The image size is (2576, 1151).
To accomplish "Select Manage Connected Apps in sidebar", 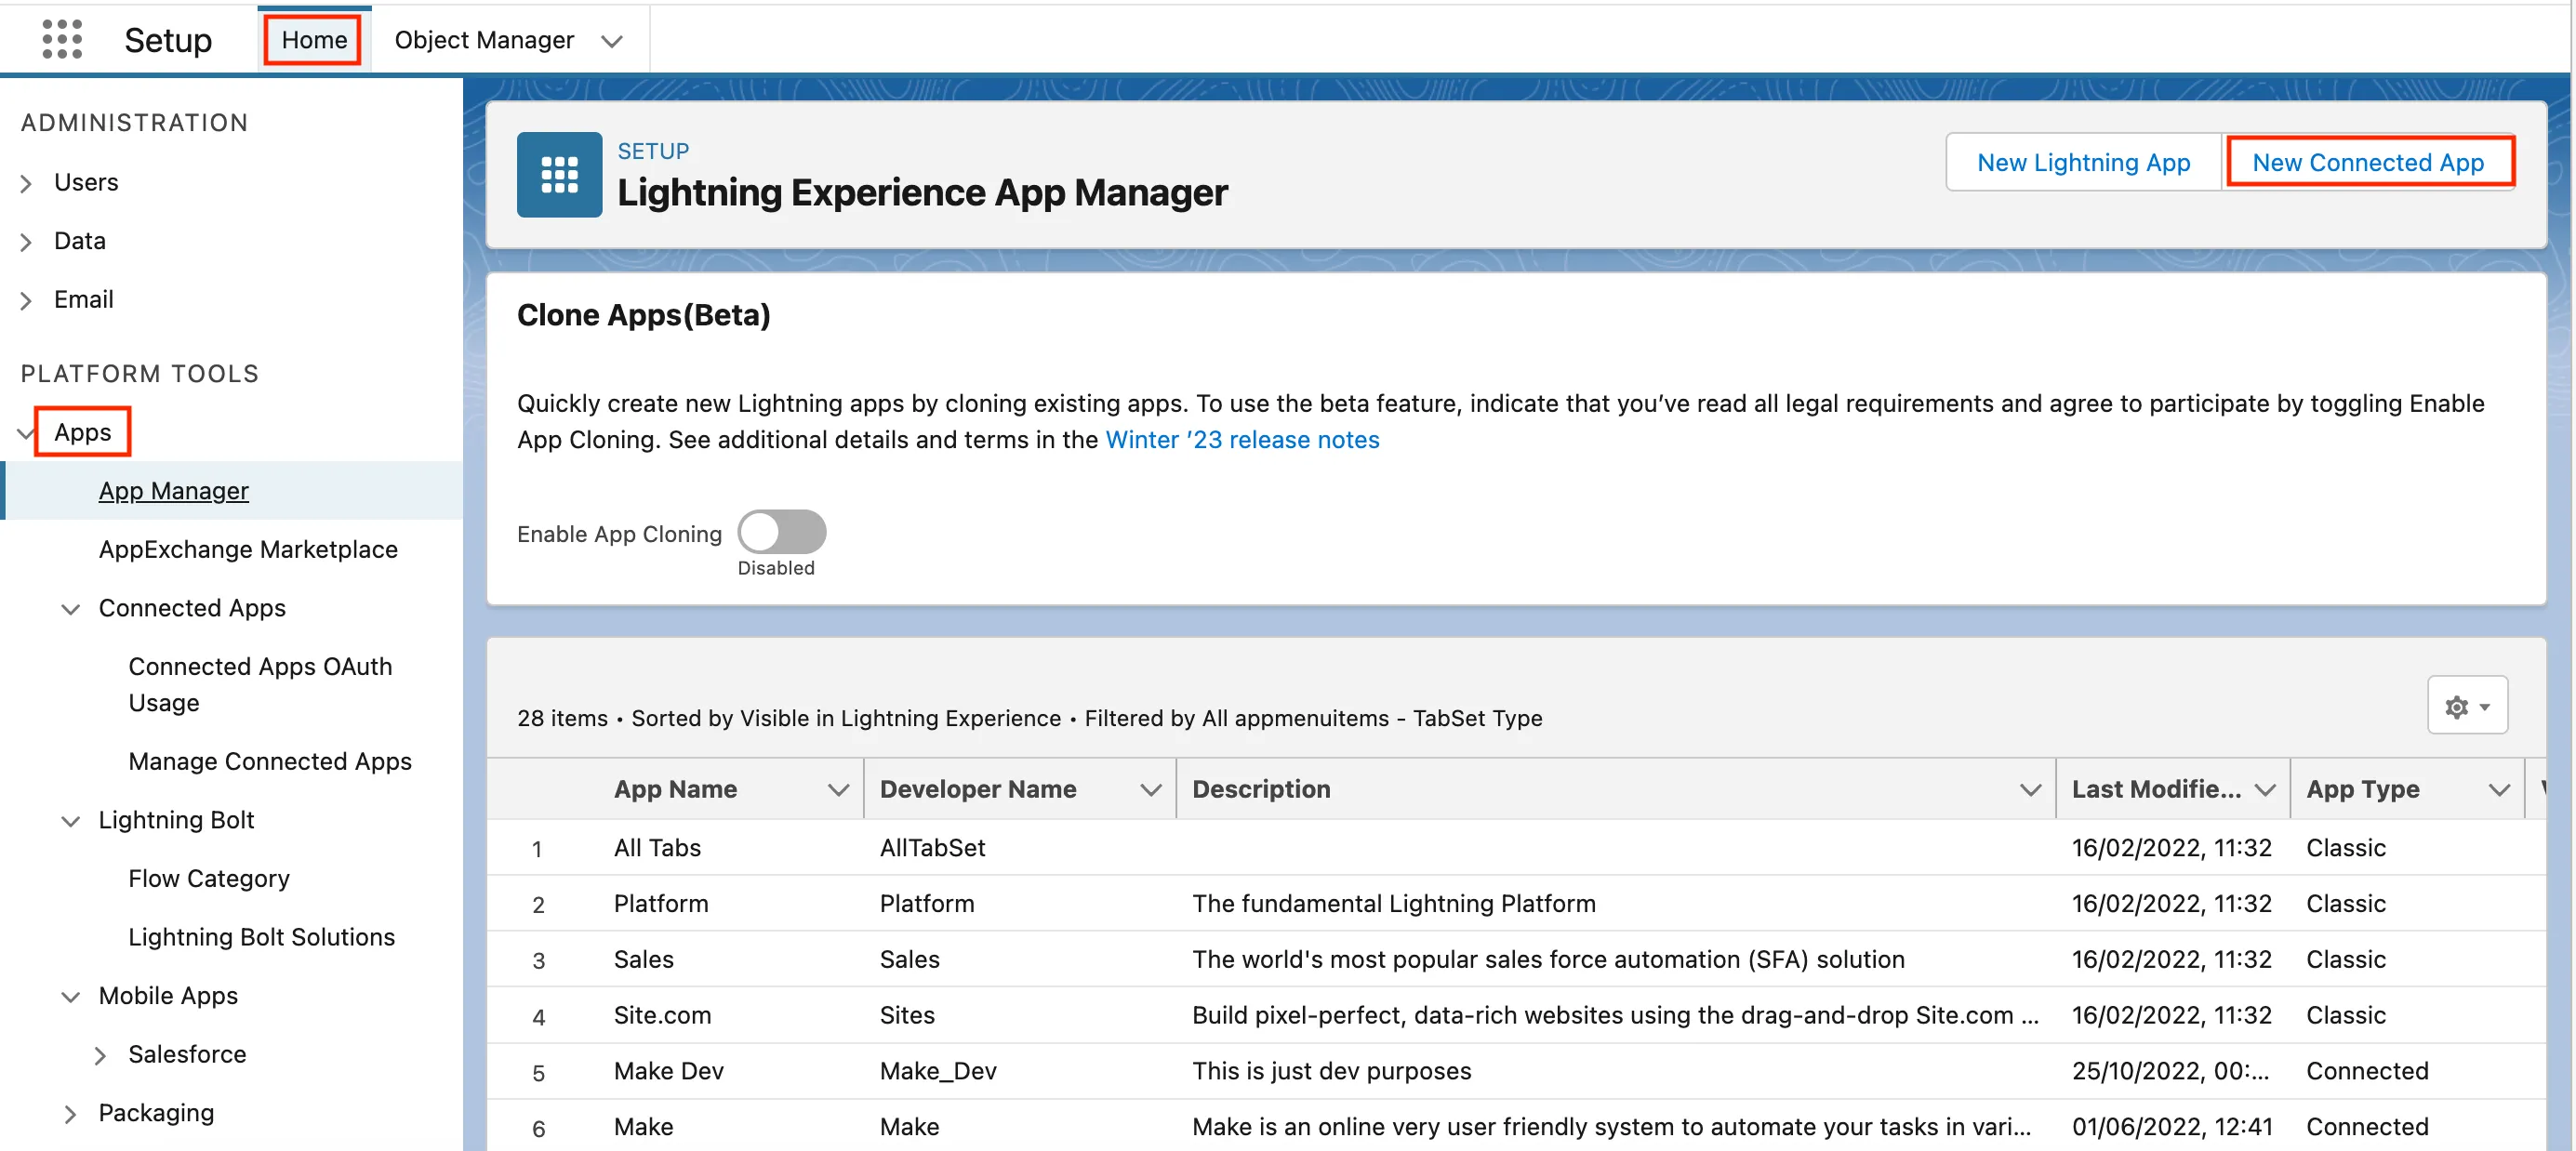I will coord(270,761).
